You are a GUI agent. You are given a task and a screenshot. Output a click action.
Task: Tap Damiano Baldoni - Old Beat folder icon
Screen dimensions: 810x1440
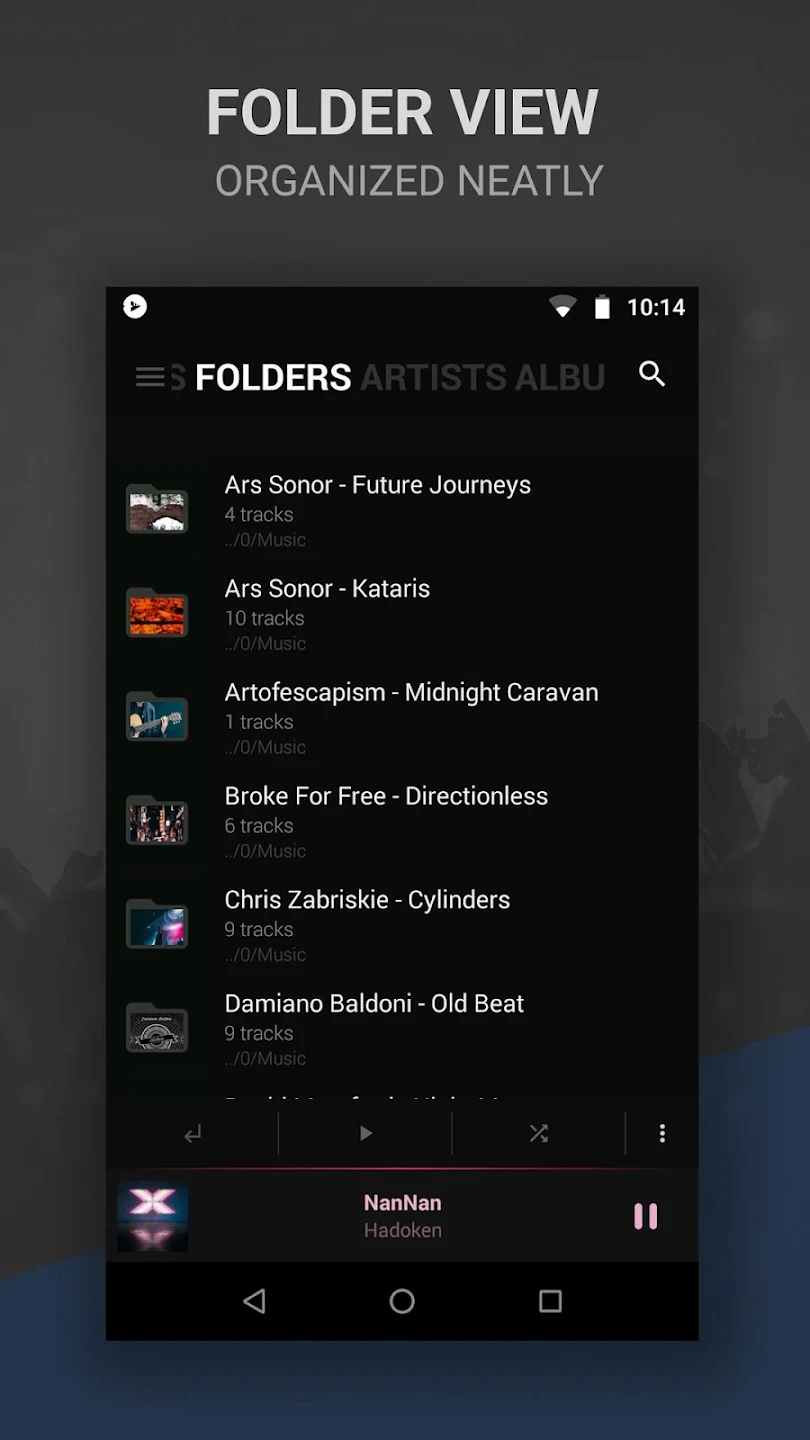click(157, 1028)
